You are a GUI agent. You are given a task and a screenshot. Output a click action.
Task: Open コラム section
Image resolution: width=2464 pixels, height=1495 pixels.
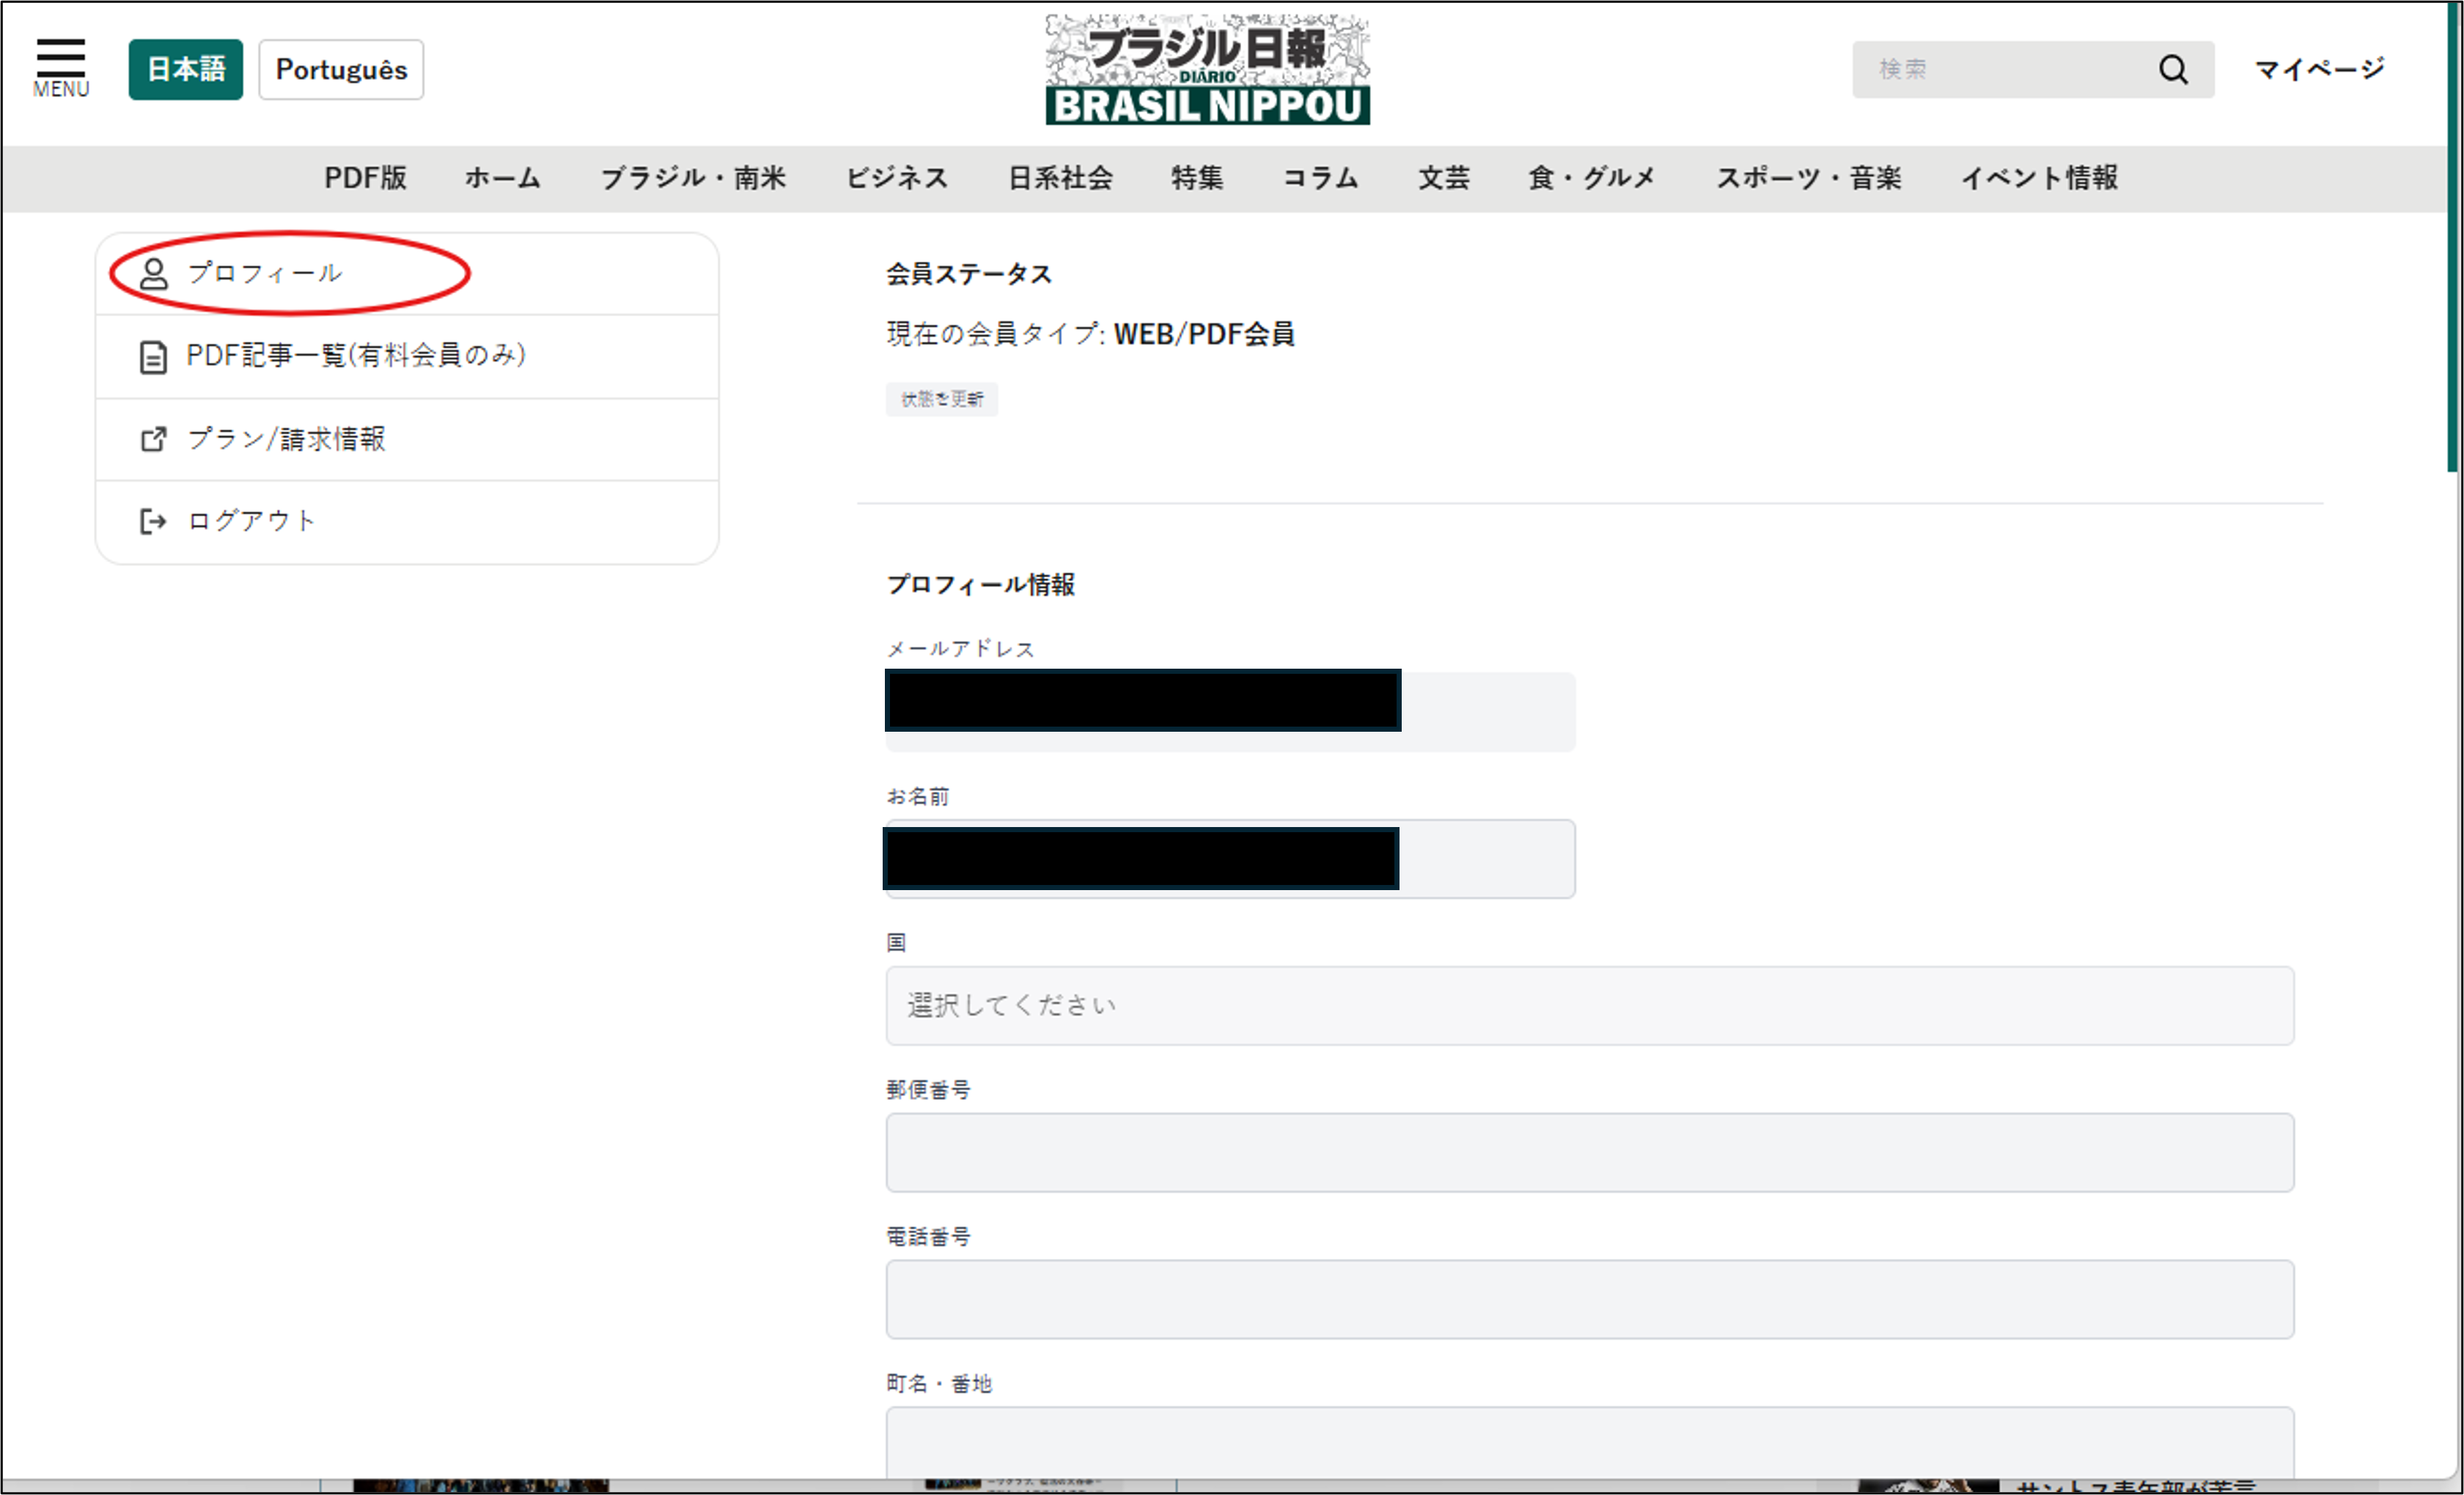pos(1321,178)
